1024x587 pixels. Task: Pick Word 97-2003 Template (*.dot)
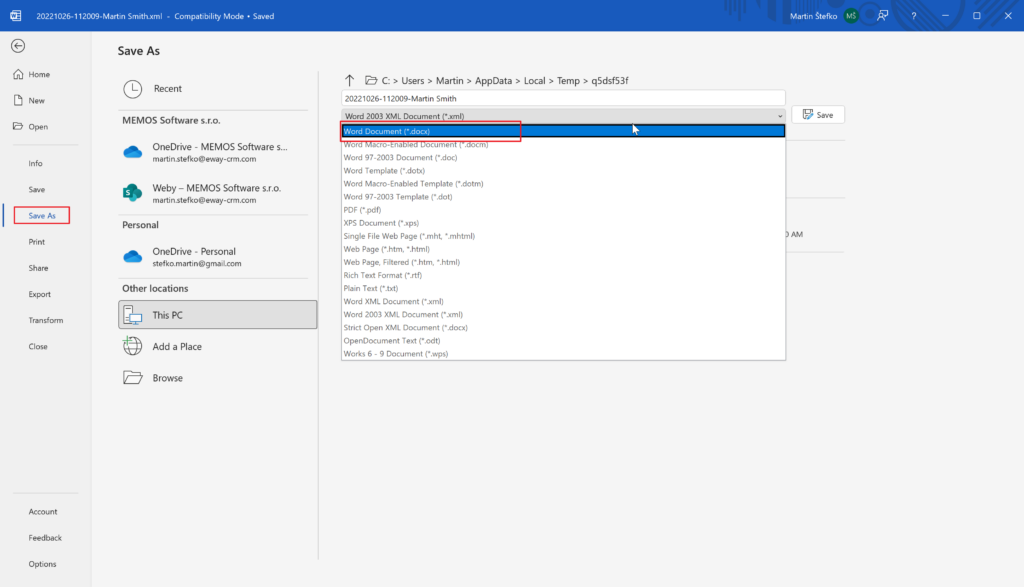tap(563, 197)
